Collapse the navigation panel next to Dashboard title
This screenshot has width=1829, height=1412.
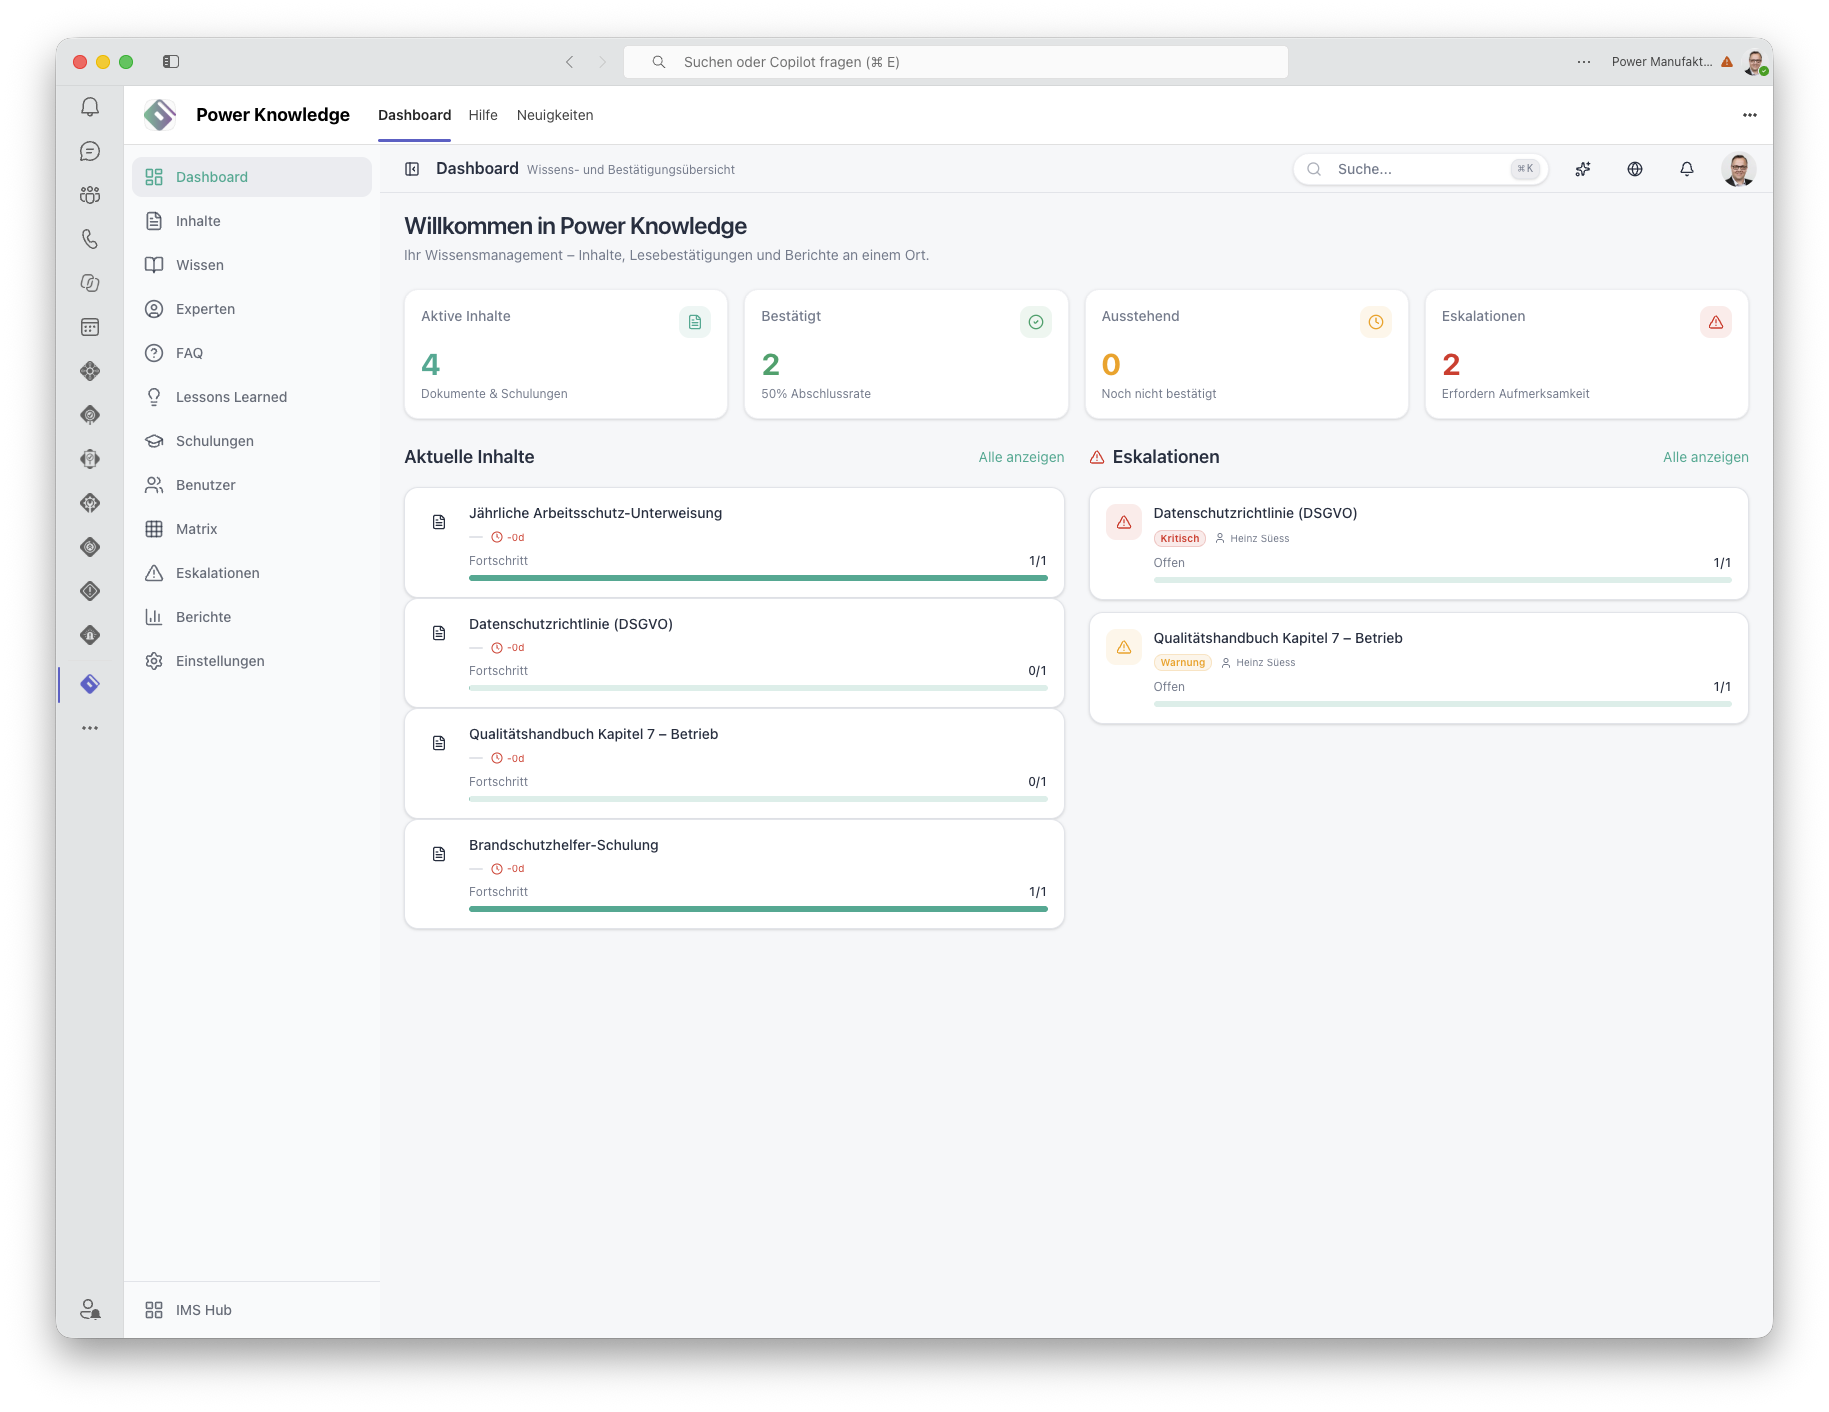[x=412, y=169]
